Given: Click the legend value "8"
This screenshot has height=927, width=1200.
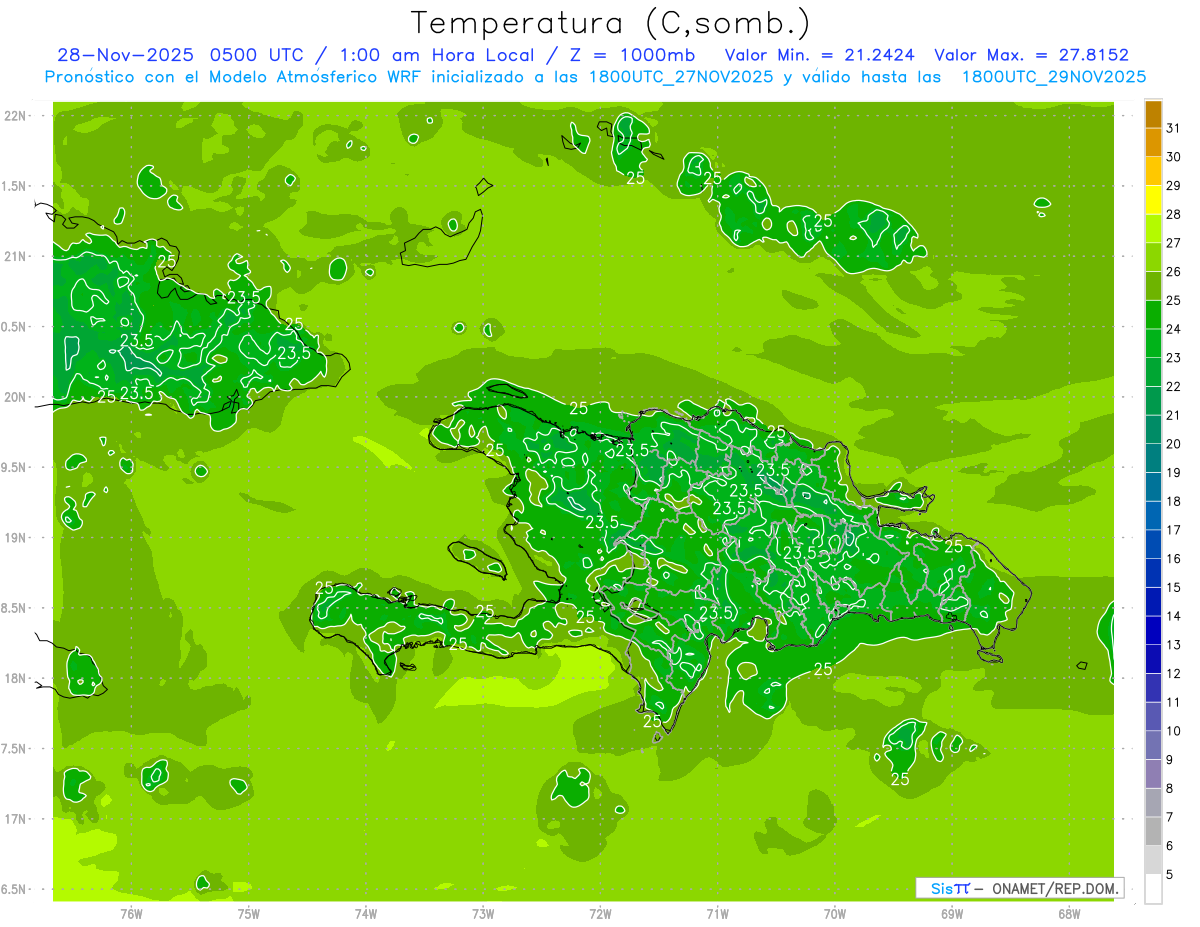Looking at the screenshot, I should (1170, 789).
